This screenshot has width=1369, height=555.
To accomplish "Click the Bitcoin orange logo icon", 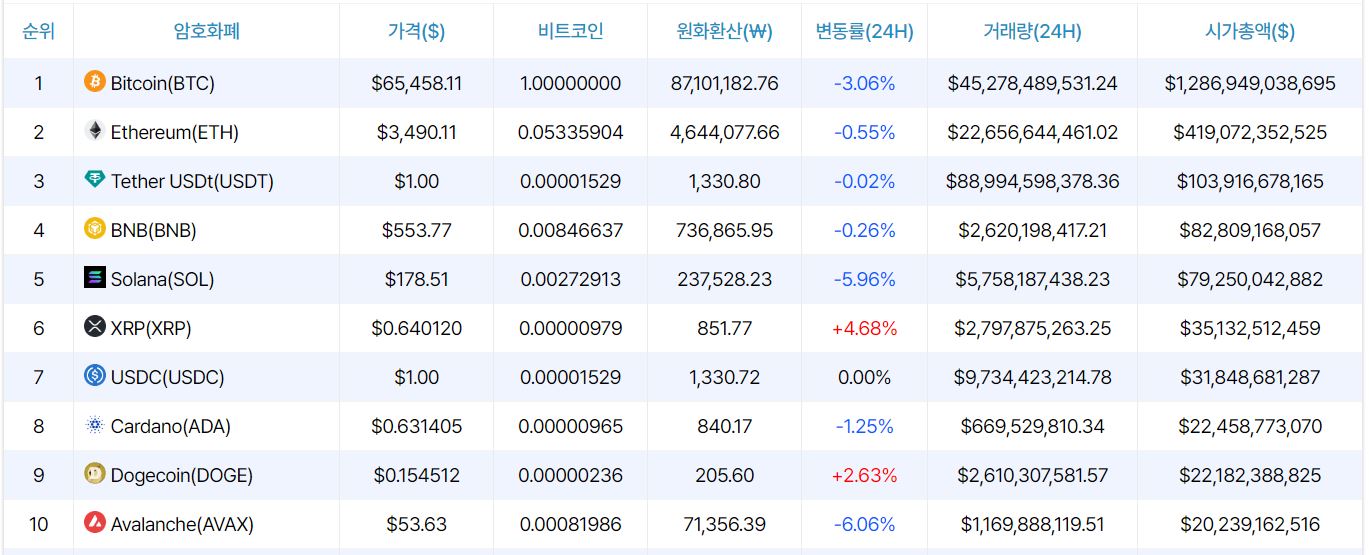I will pyautogui.click(x=95, y=82).
